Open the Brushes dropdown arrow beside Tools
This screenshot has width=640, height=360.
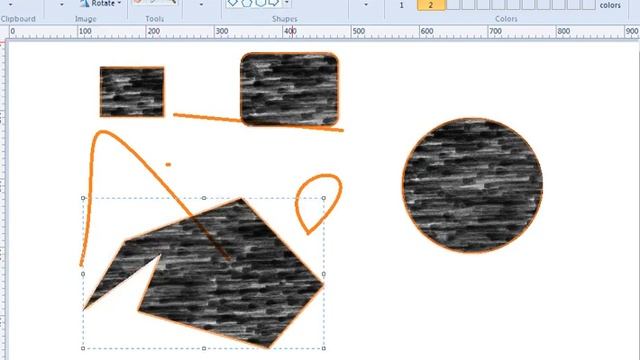pos(201,5)
